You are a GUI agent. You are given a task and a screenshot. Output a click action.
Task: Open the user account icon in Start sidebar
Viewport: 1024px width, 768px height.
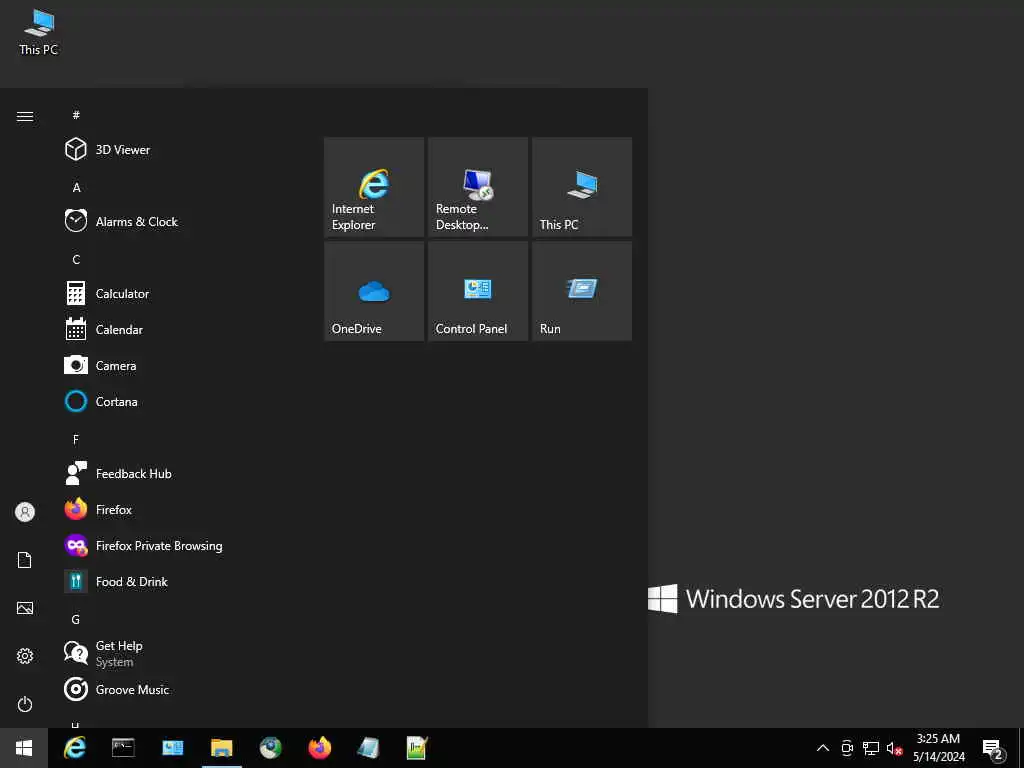[x=25, y=512]
